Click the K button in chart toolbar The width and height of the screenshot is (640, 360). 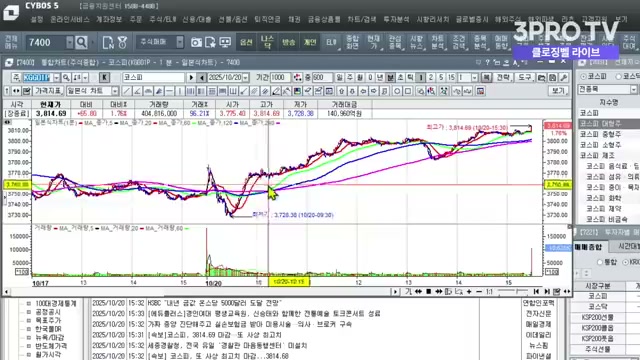[104, 78]
